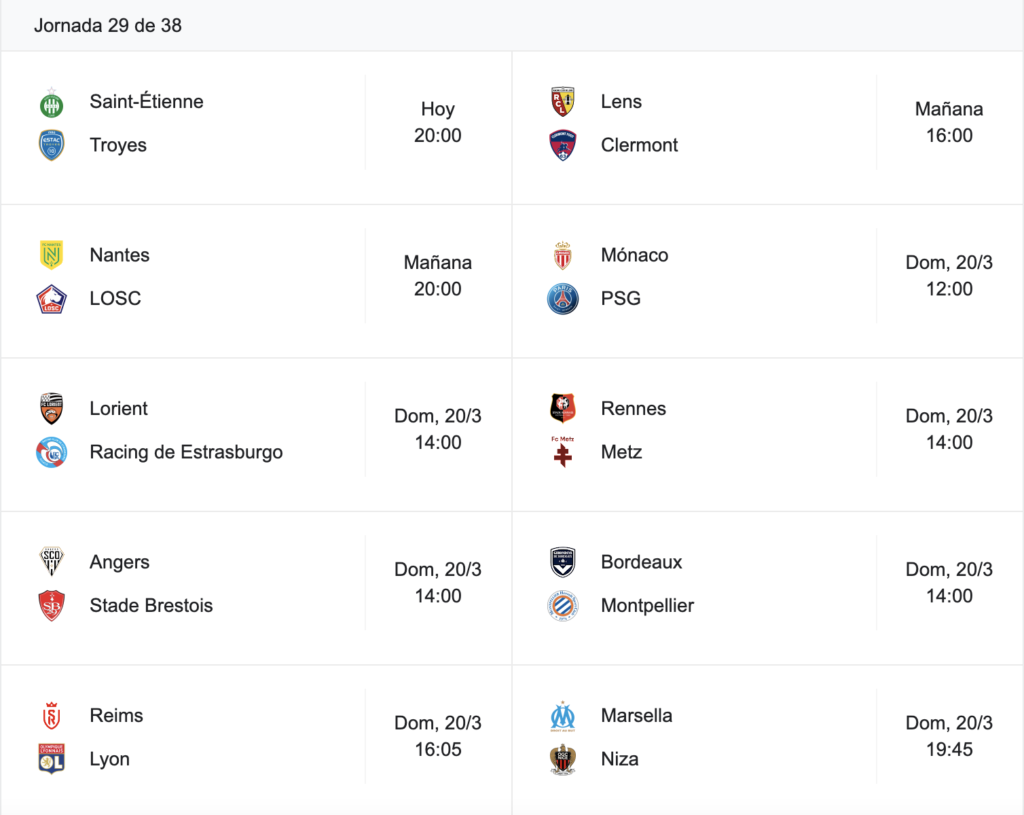The height and width of the screenshot is (815, 1024).
Task: Open Saint-Étienne vs Troyes match time Hoy 20:00
Action: 438,122
